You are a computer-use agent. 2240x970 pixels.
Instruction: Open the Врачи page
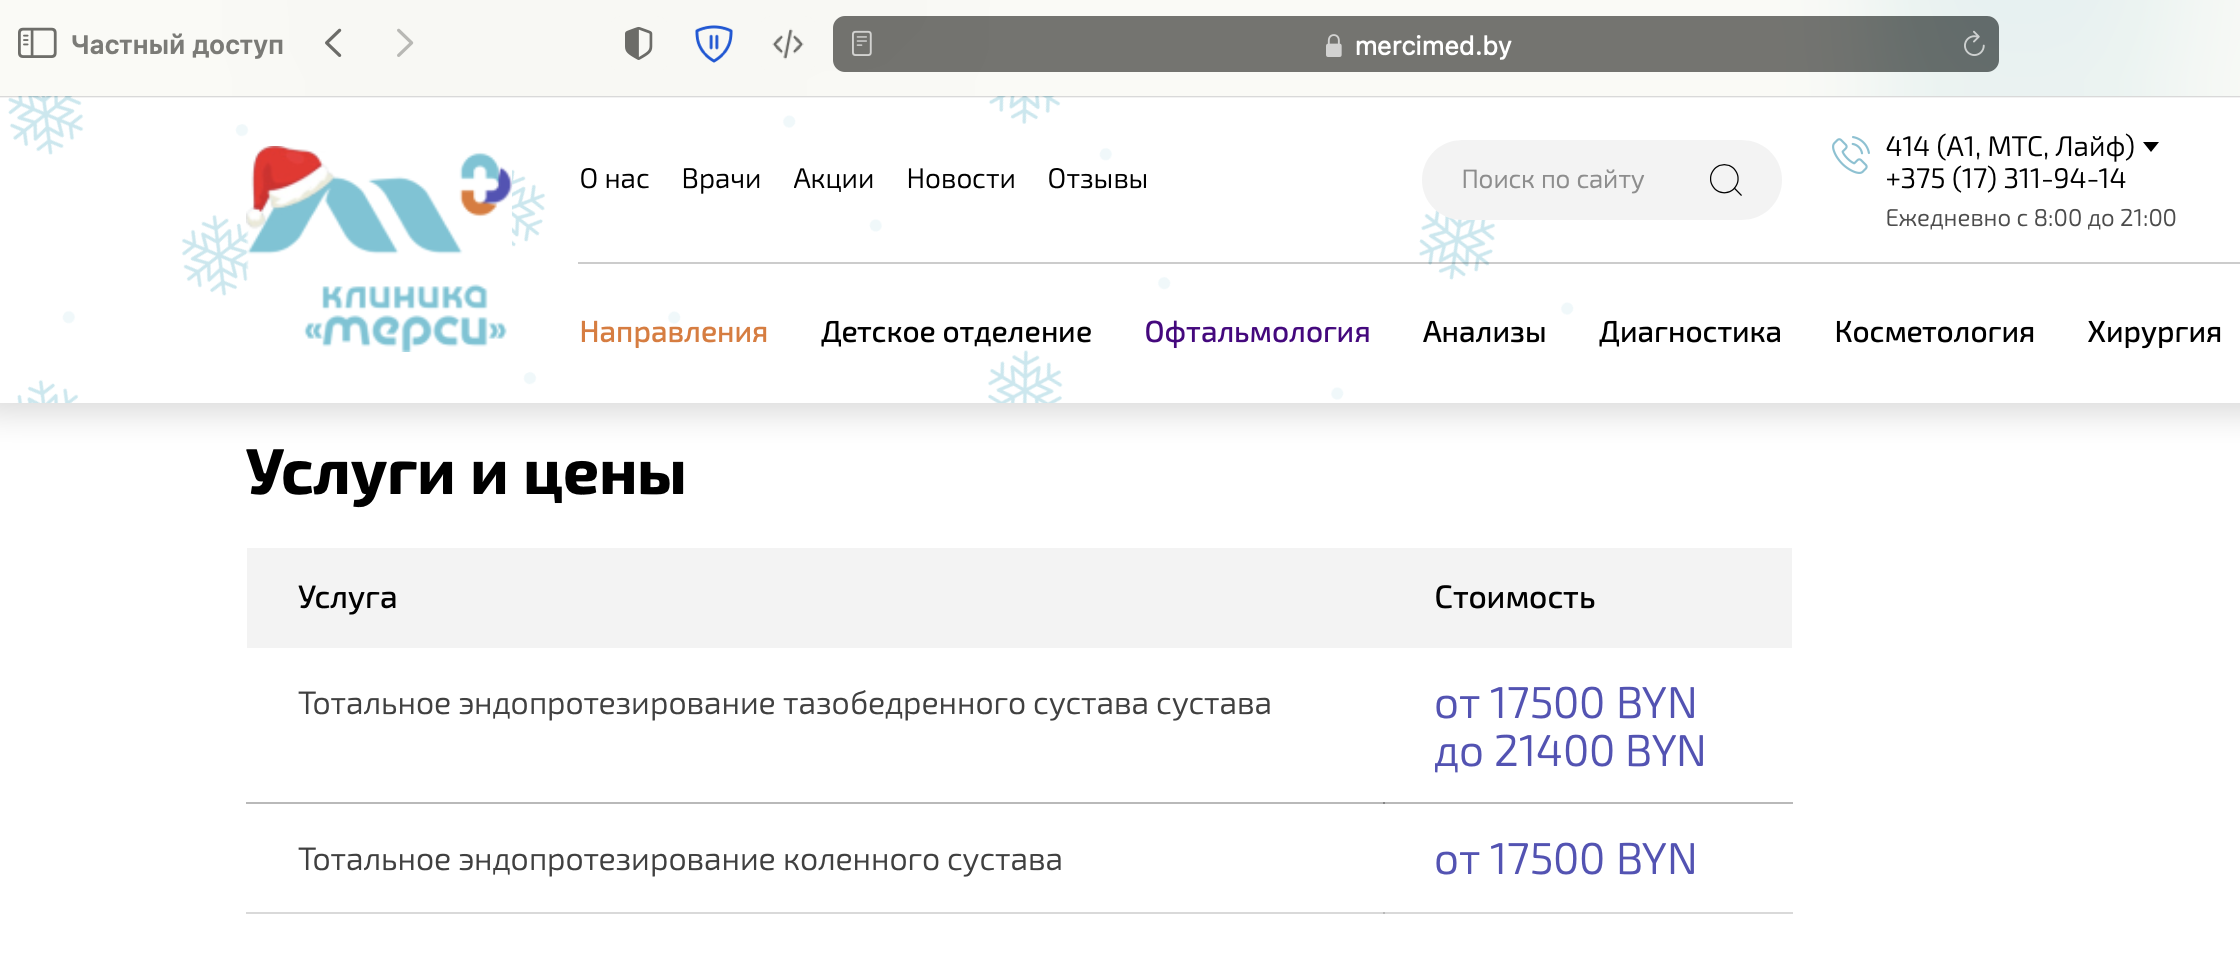point(721,179)
